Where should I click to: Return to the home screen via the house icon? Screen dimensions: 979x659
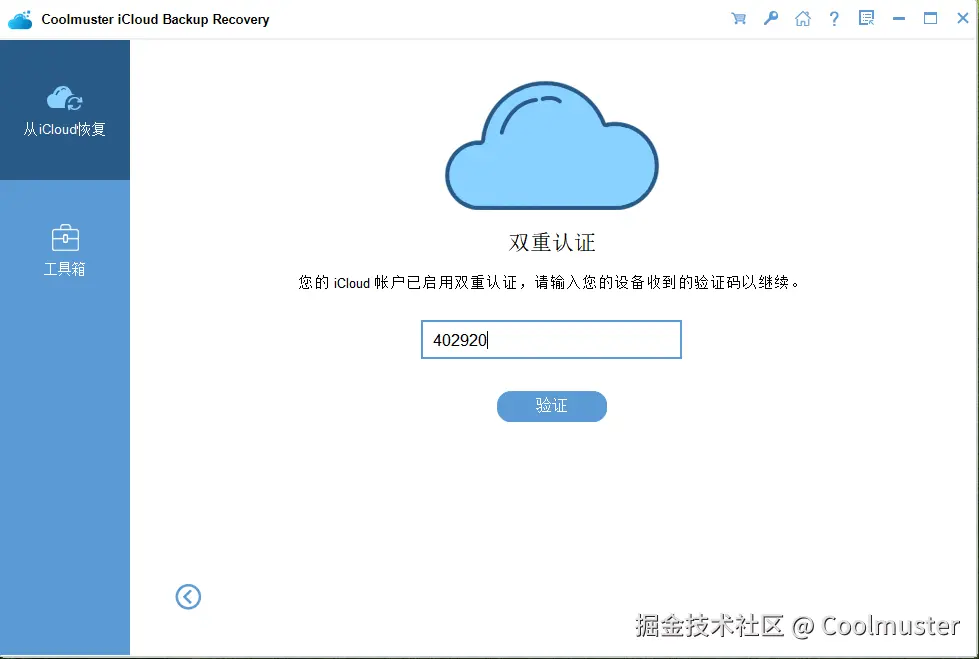[802, 17]
